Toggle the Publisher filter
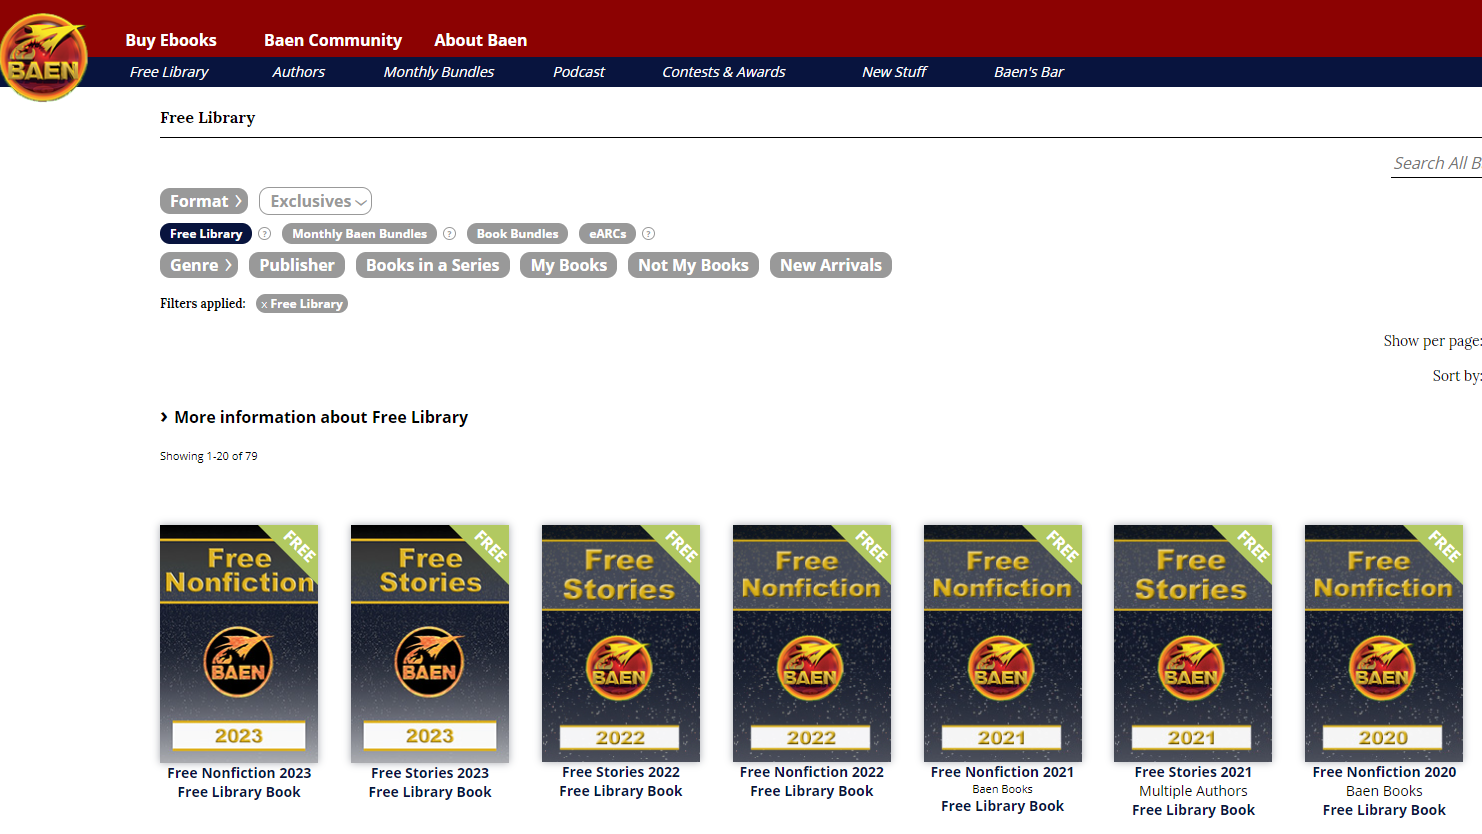 (297, 265)
